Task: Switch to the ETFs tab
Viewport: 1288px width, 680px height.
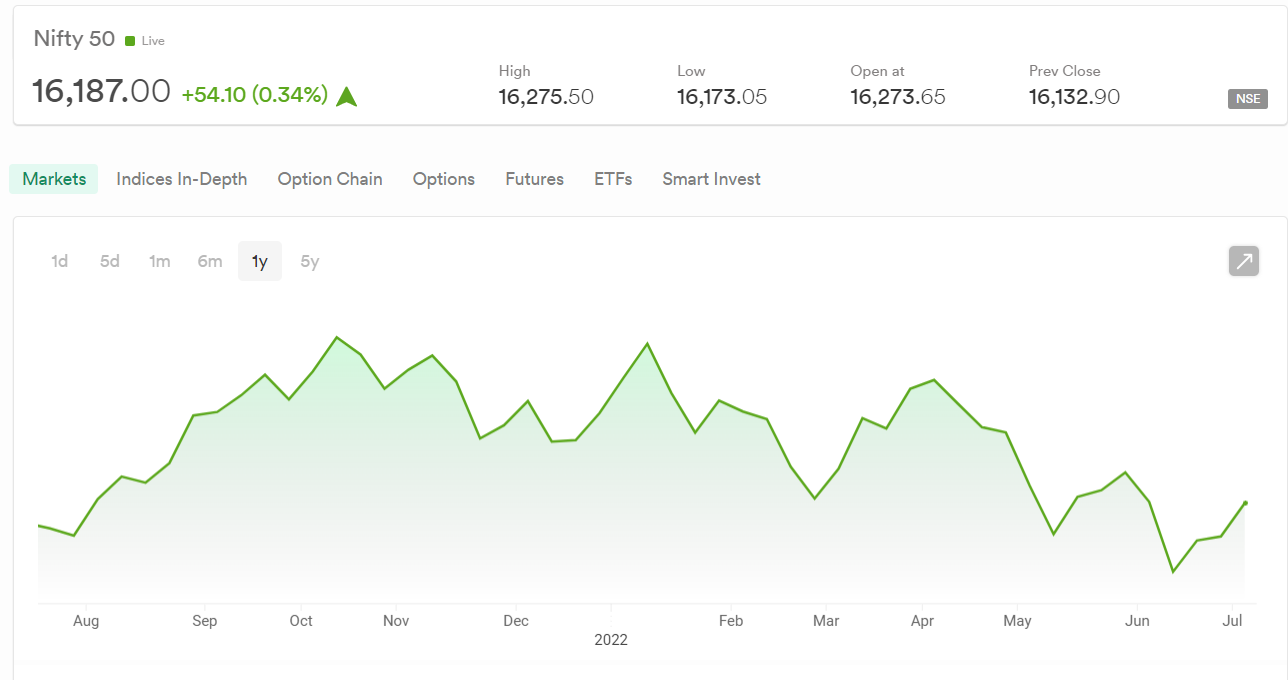Action: pos(613,179)
